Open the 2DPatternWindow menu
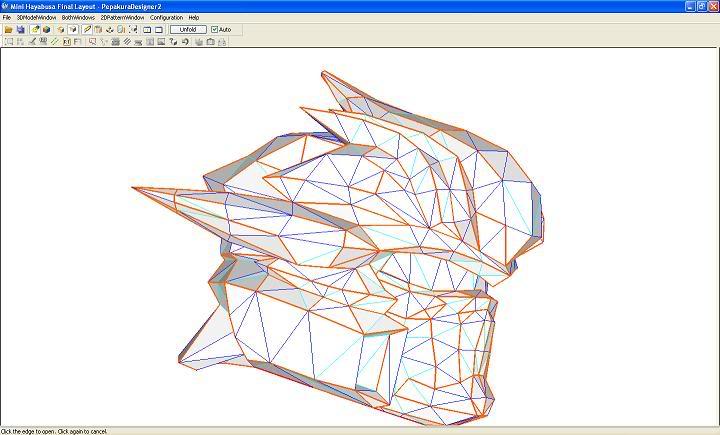The image size is (720, 435). tap(122, 17)
